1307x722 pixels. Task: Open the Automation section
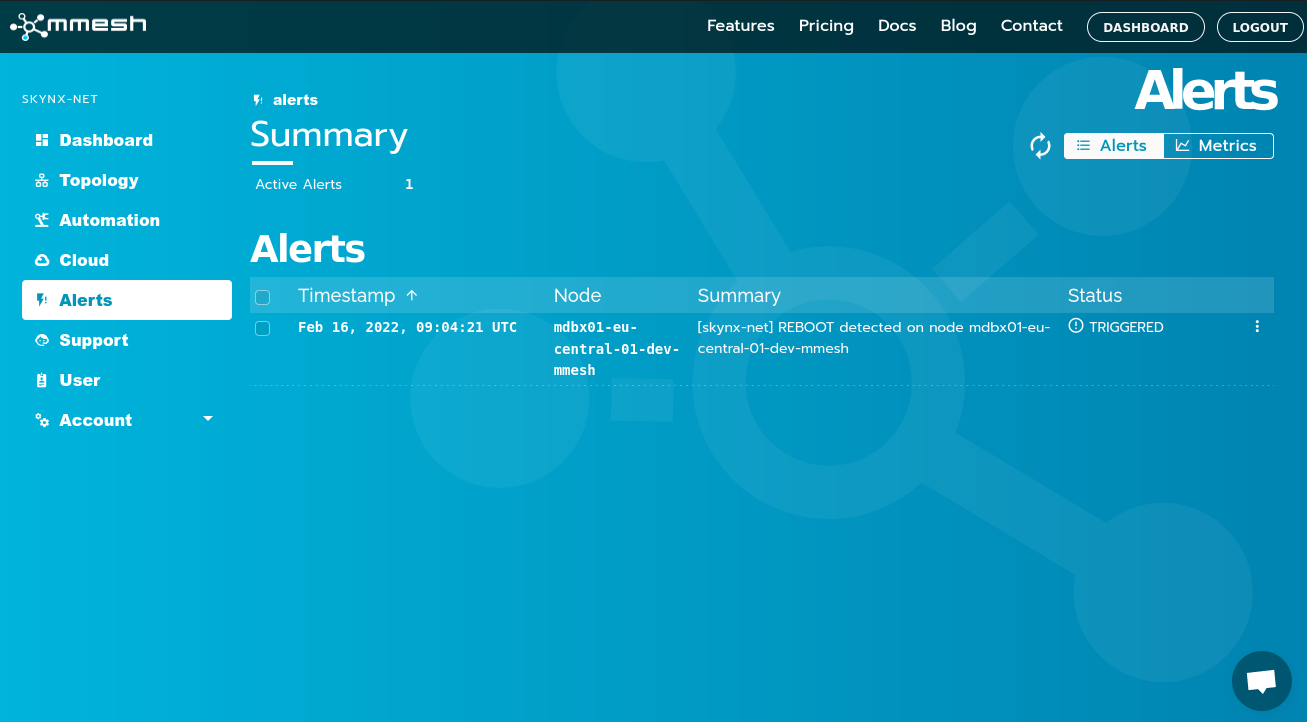click(x=127, y=220)
